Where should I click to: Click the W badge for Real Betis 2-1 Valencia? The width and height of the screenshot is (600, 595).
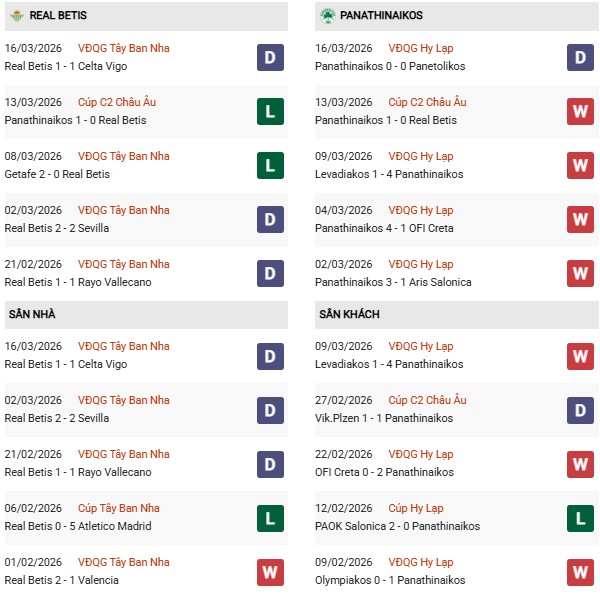(270, 572)
